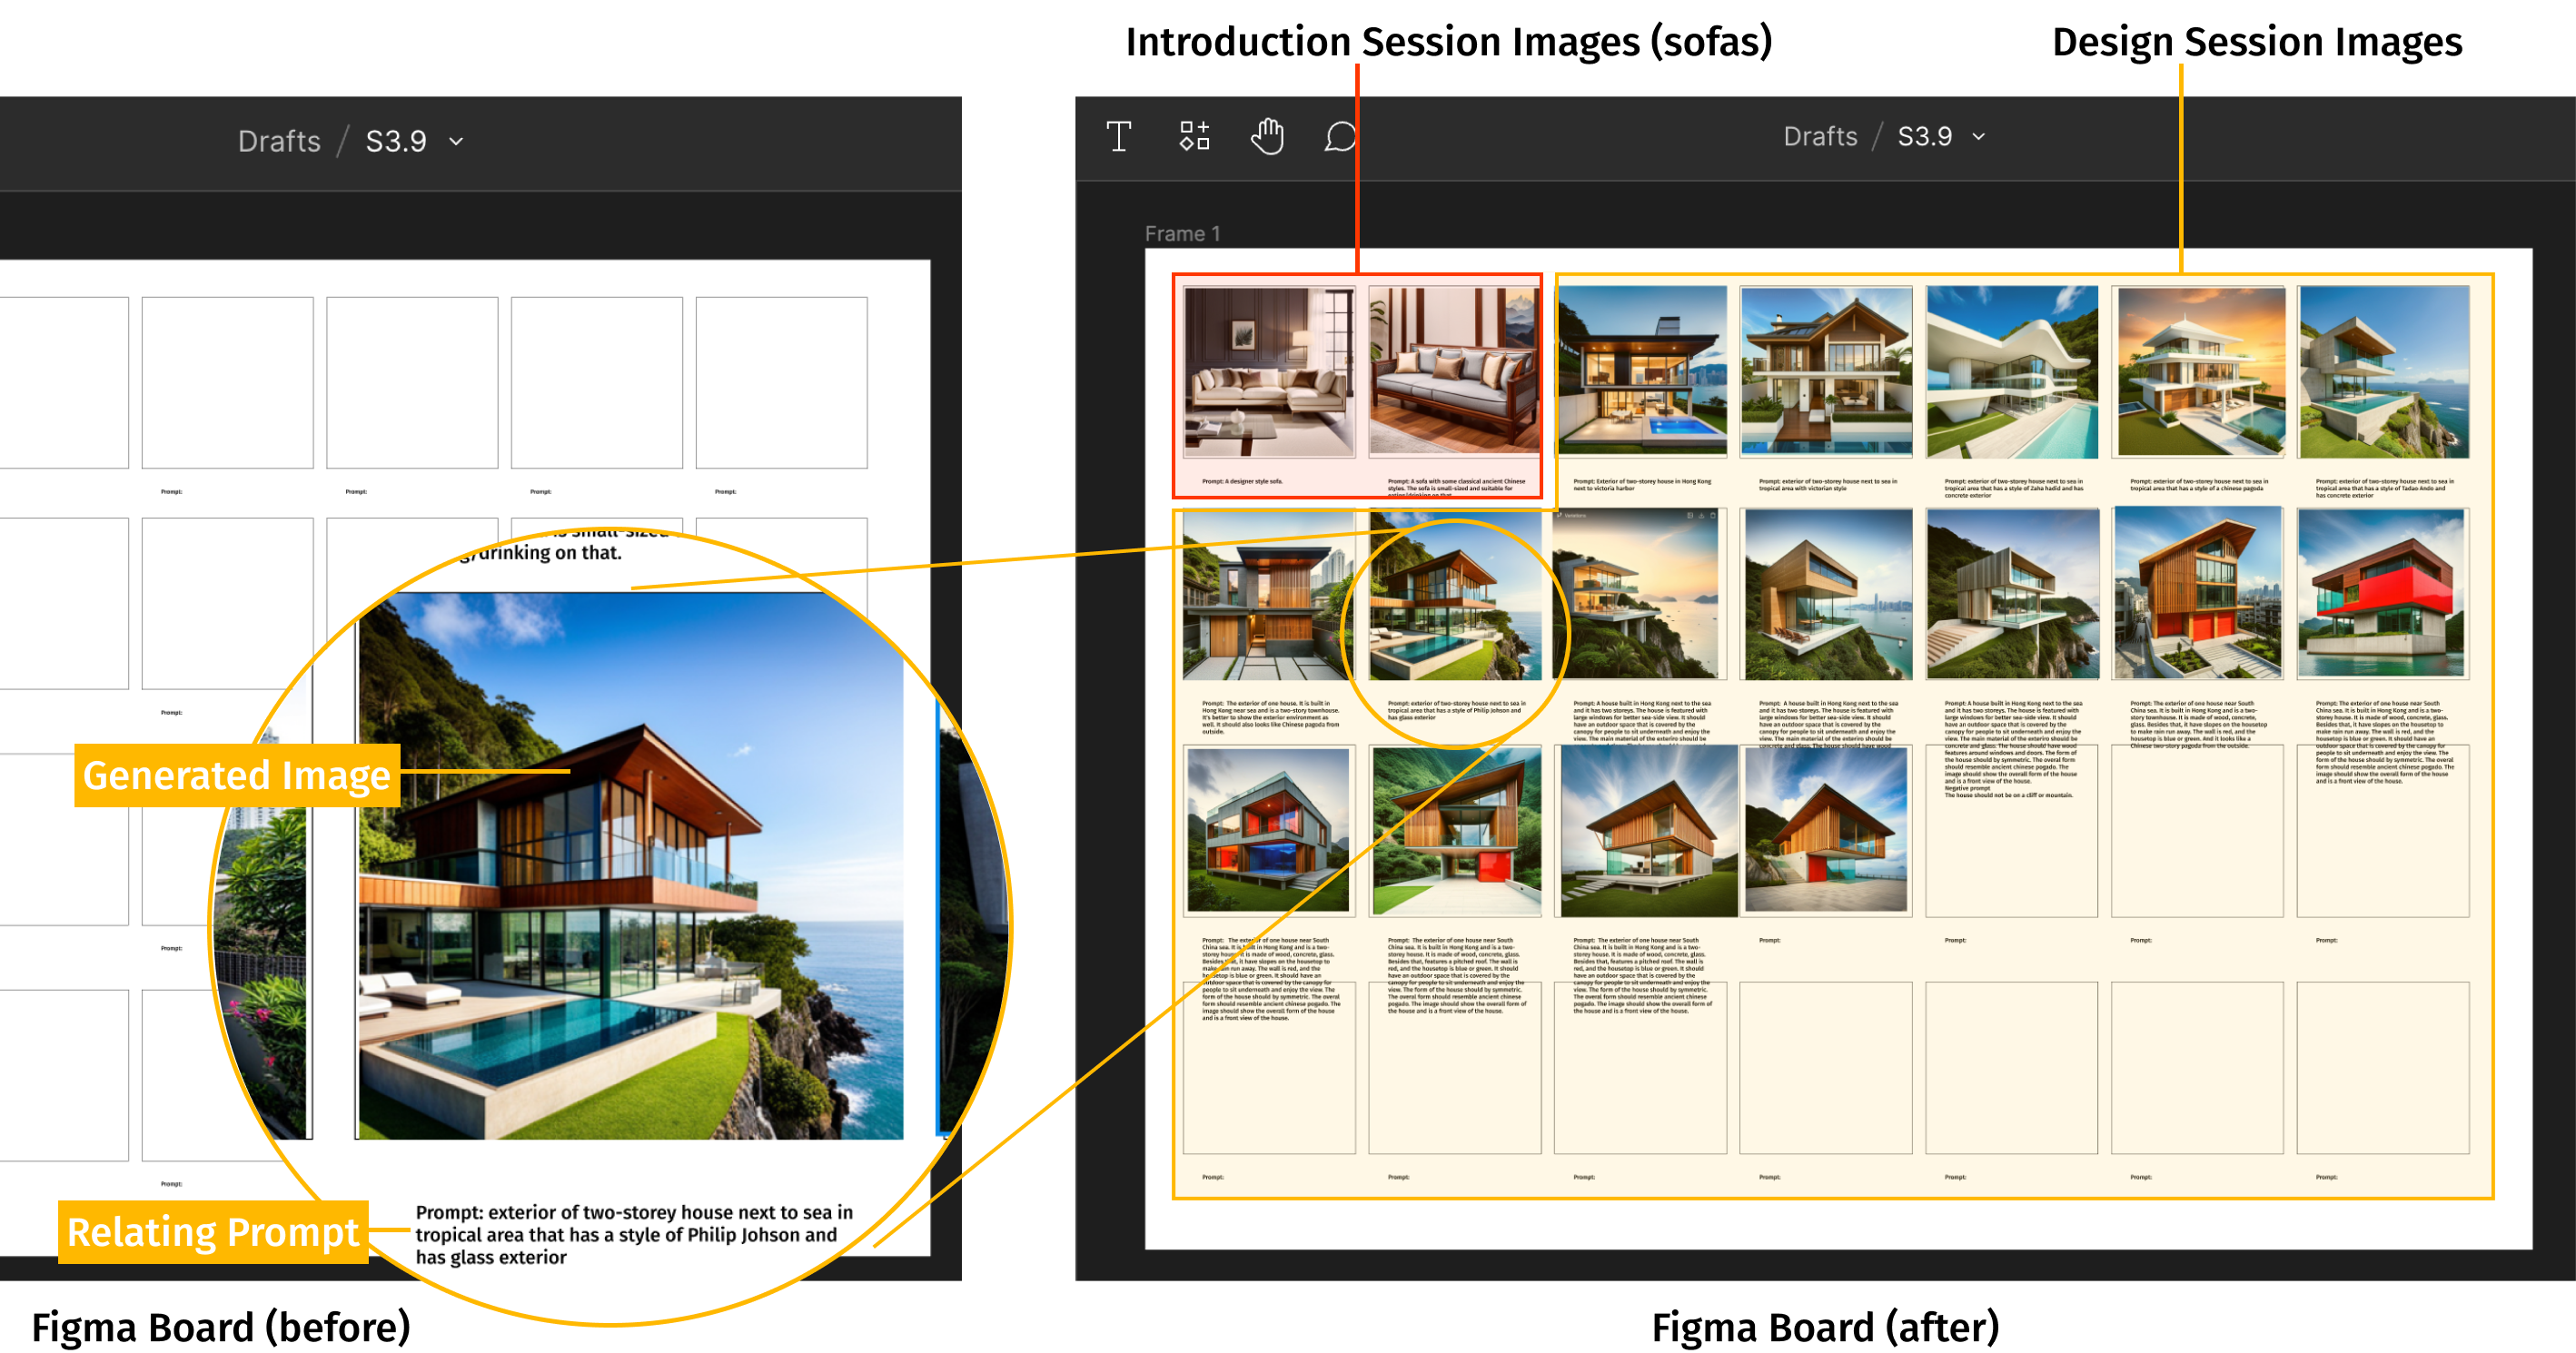Select the bottom-right empty frame in the right board
The image size is (2576, 1353).
(x=2383, y=1067)
